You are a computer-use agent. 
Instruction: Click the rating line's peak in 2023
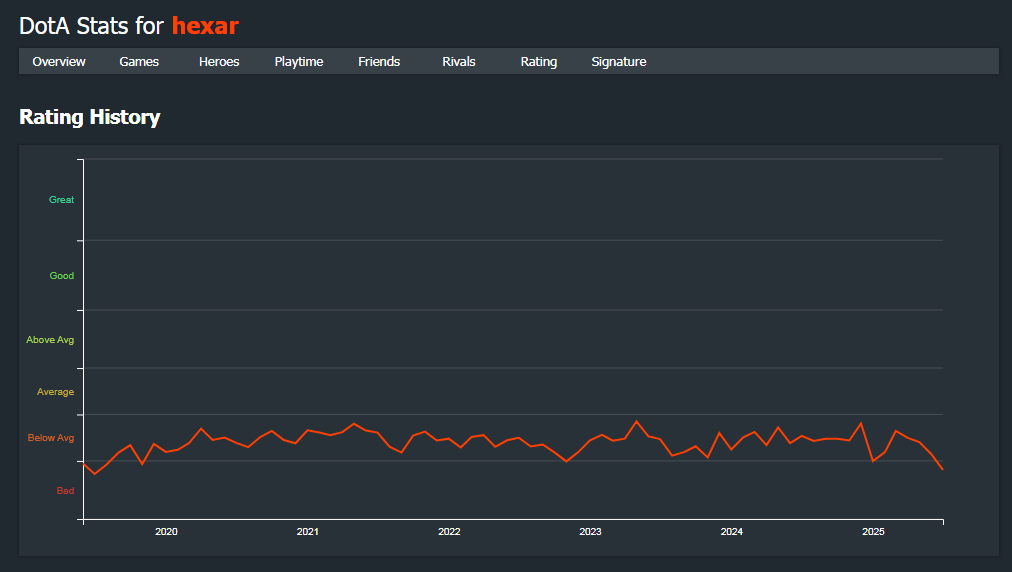(636, 422)
